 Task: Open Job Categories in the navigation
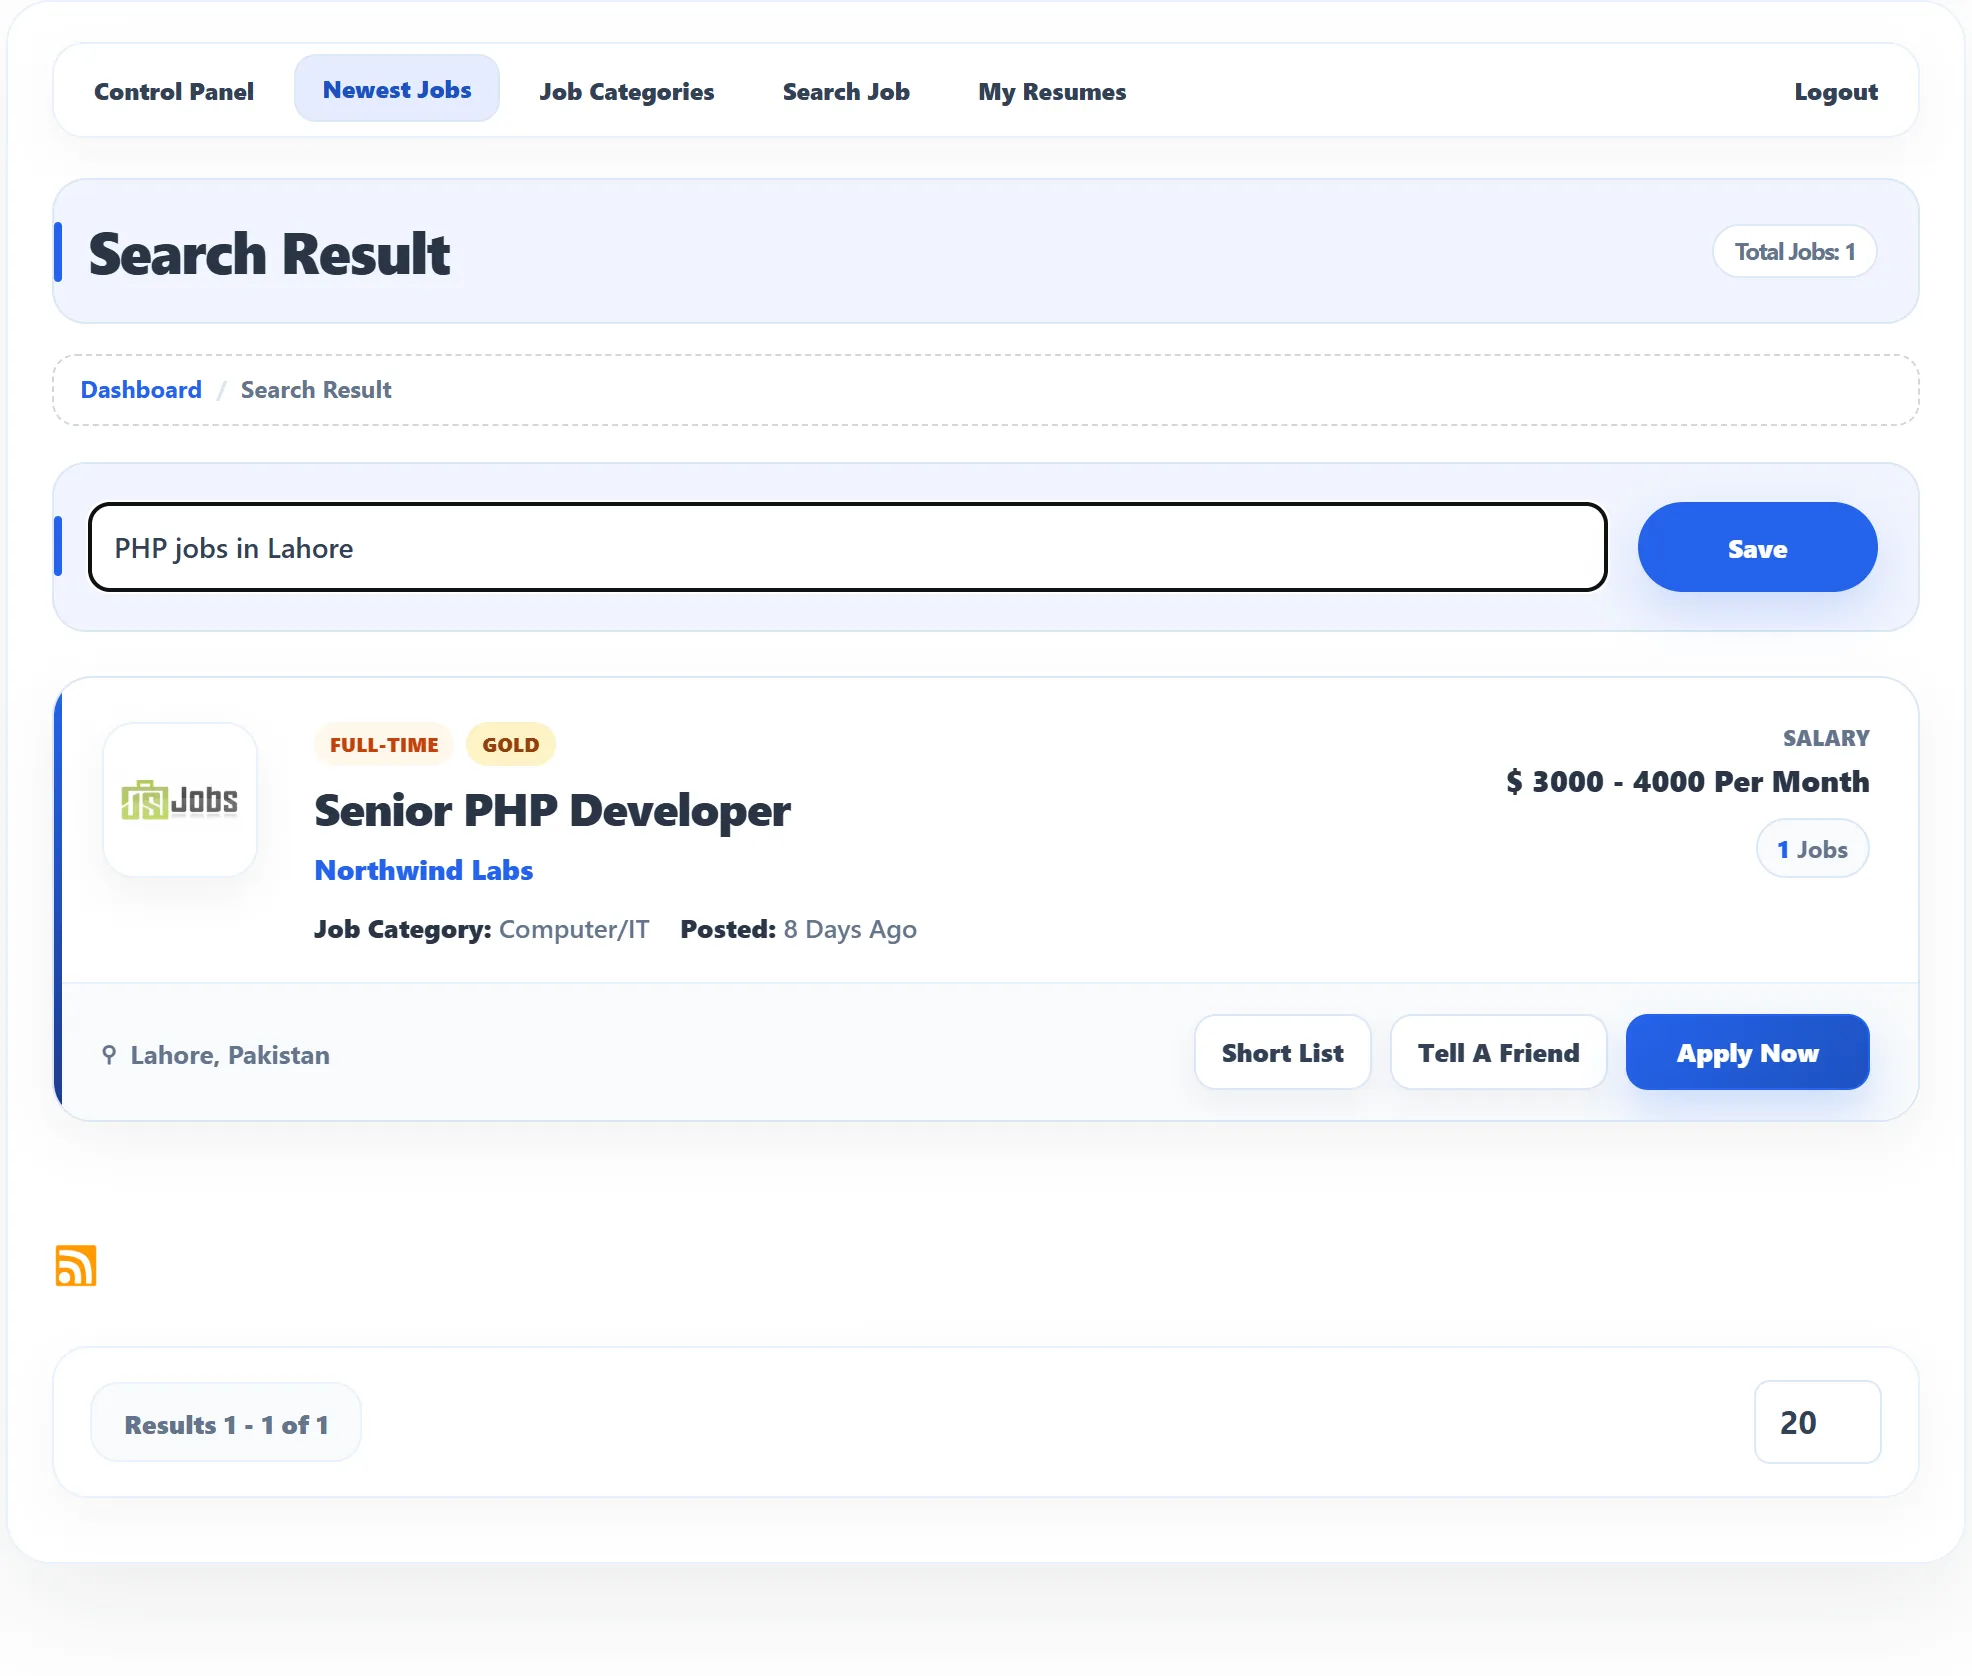[627, 91]
